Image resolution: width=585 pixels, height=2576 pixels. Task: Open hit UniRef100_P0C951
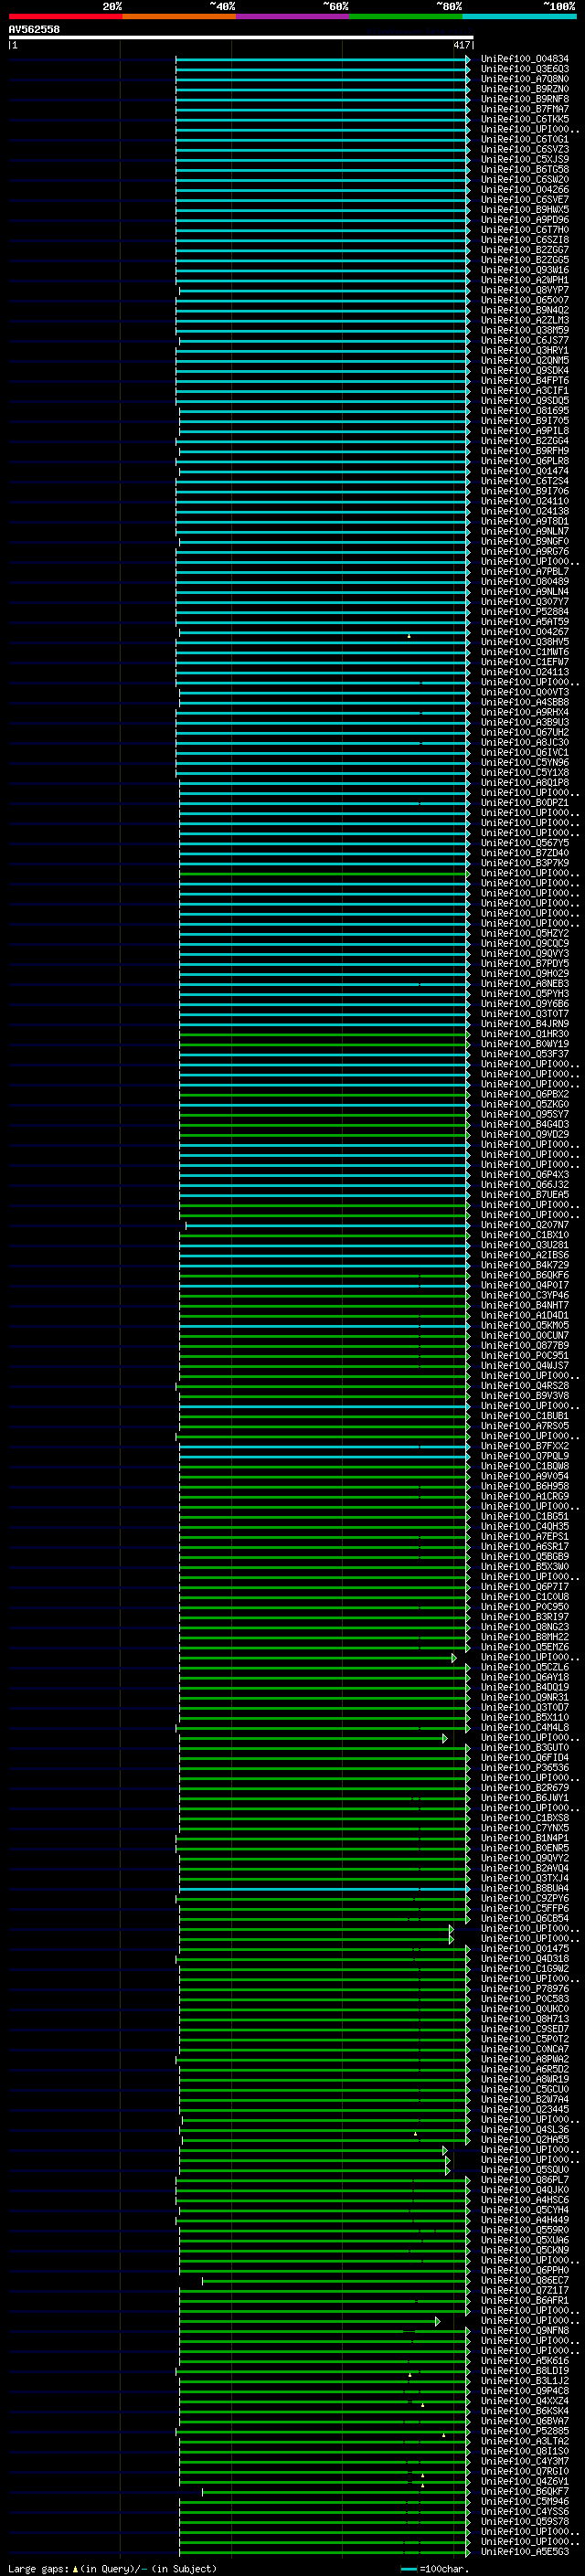pyautogui.click(x=525, y=1356)
